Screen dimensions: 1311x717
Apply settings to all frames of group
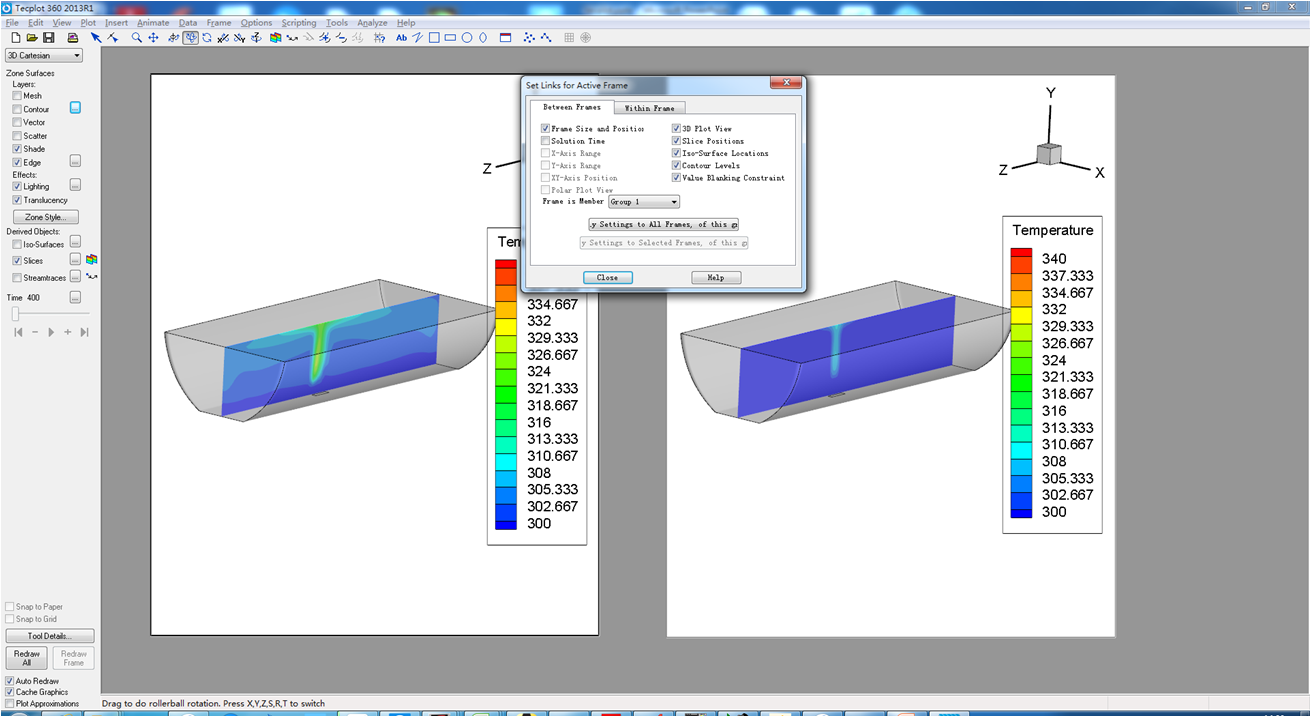click(663, 224)
